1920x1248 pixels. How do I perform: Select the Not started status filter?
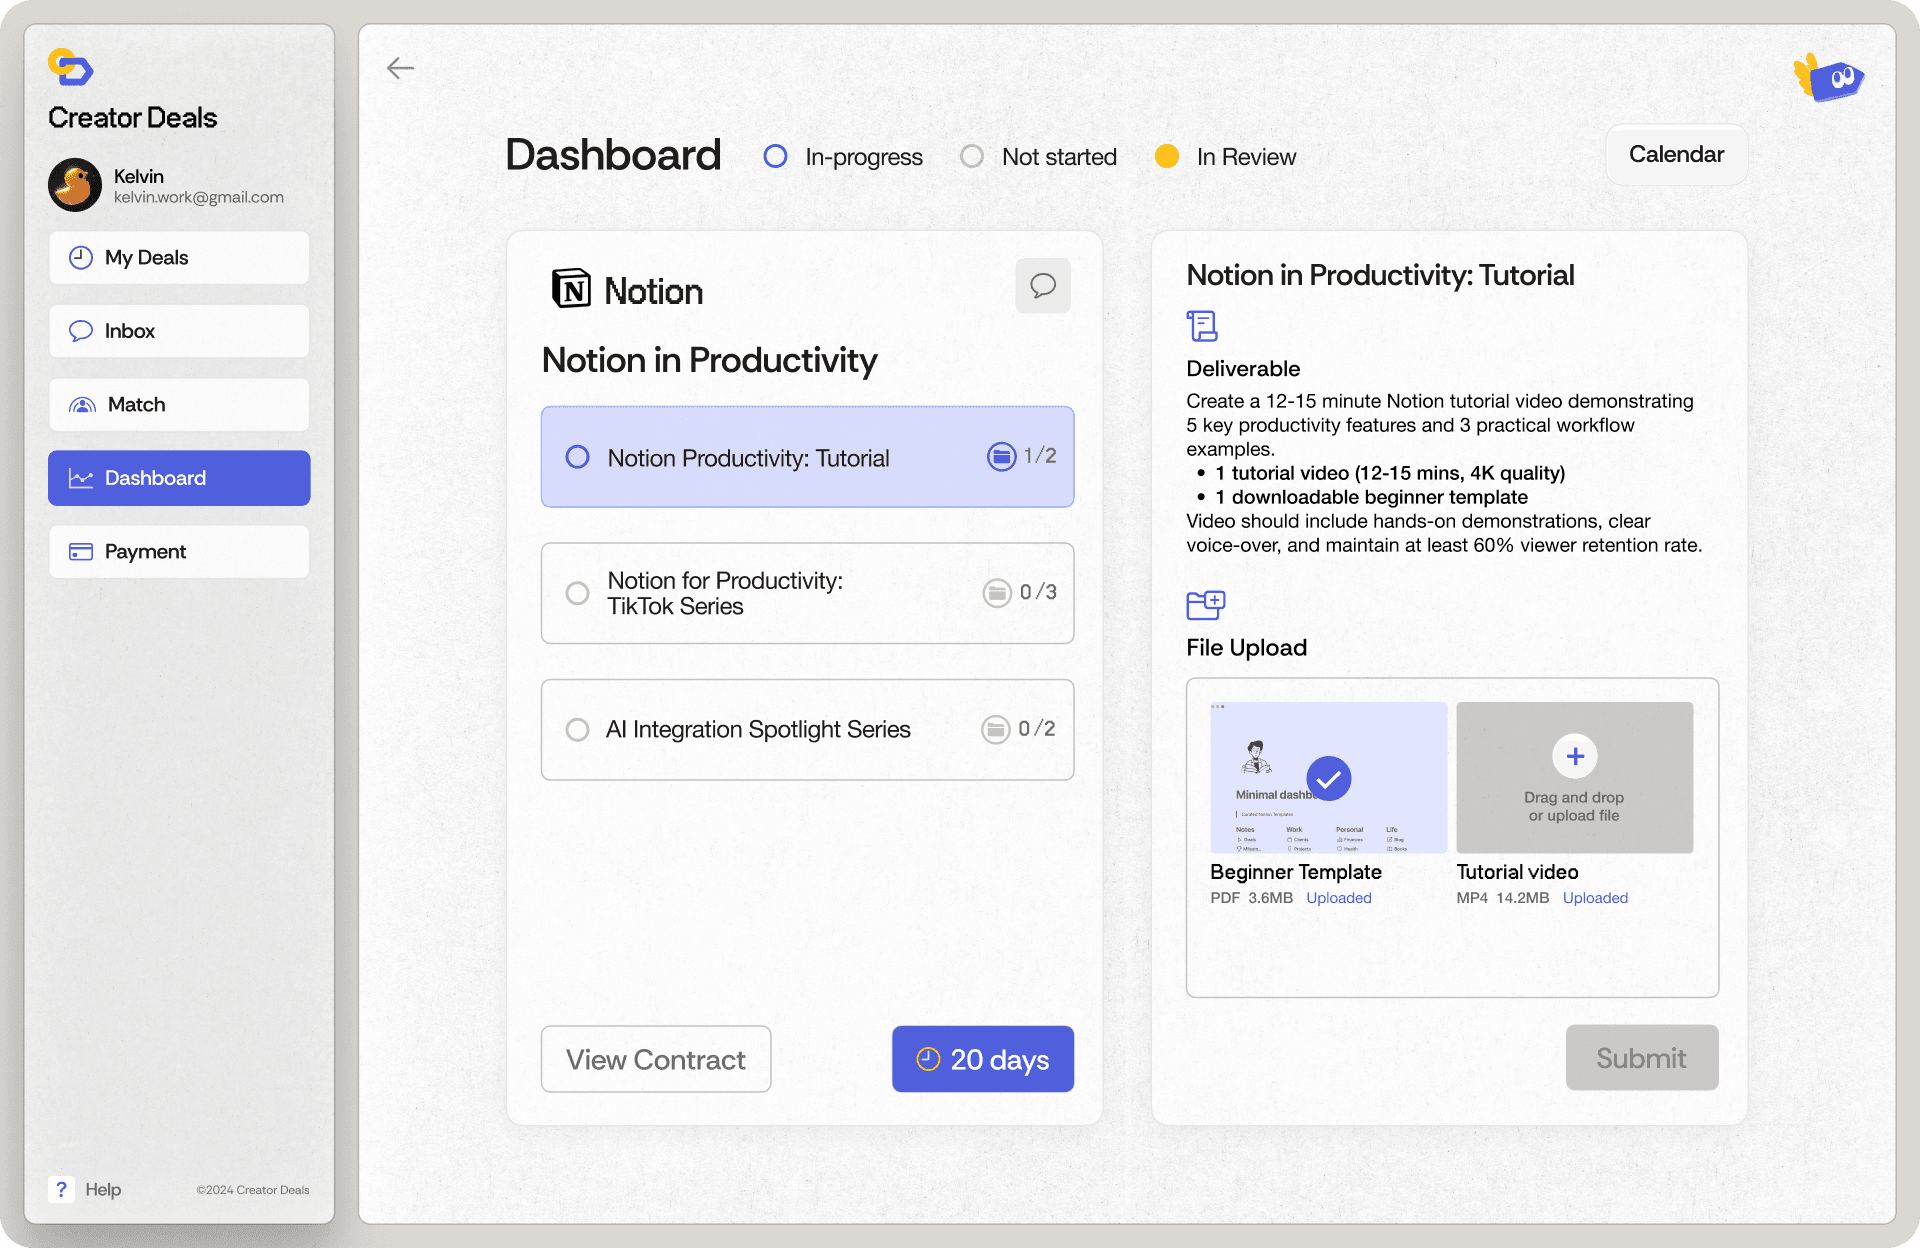pyautogui.click(x=1038, y=157)
